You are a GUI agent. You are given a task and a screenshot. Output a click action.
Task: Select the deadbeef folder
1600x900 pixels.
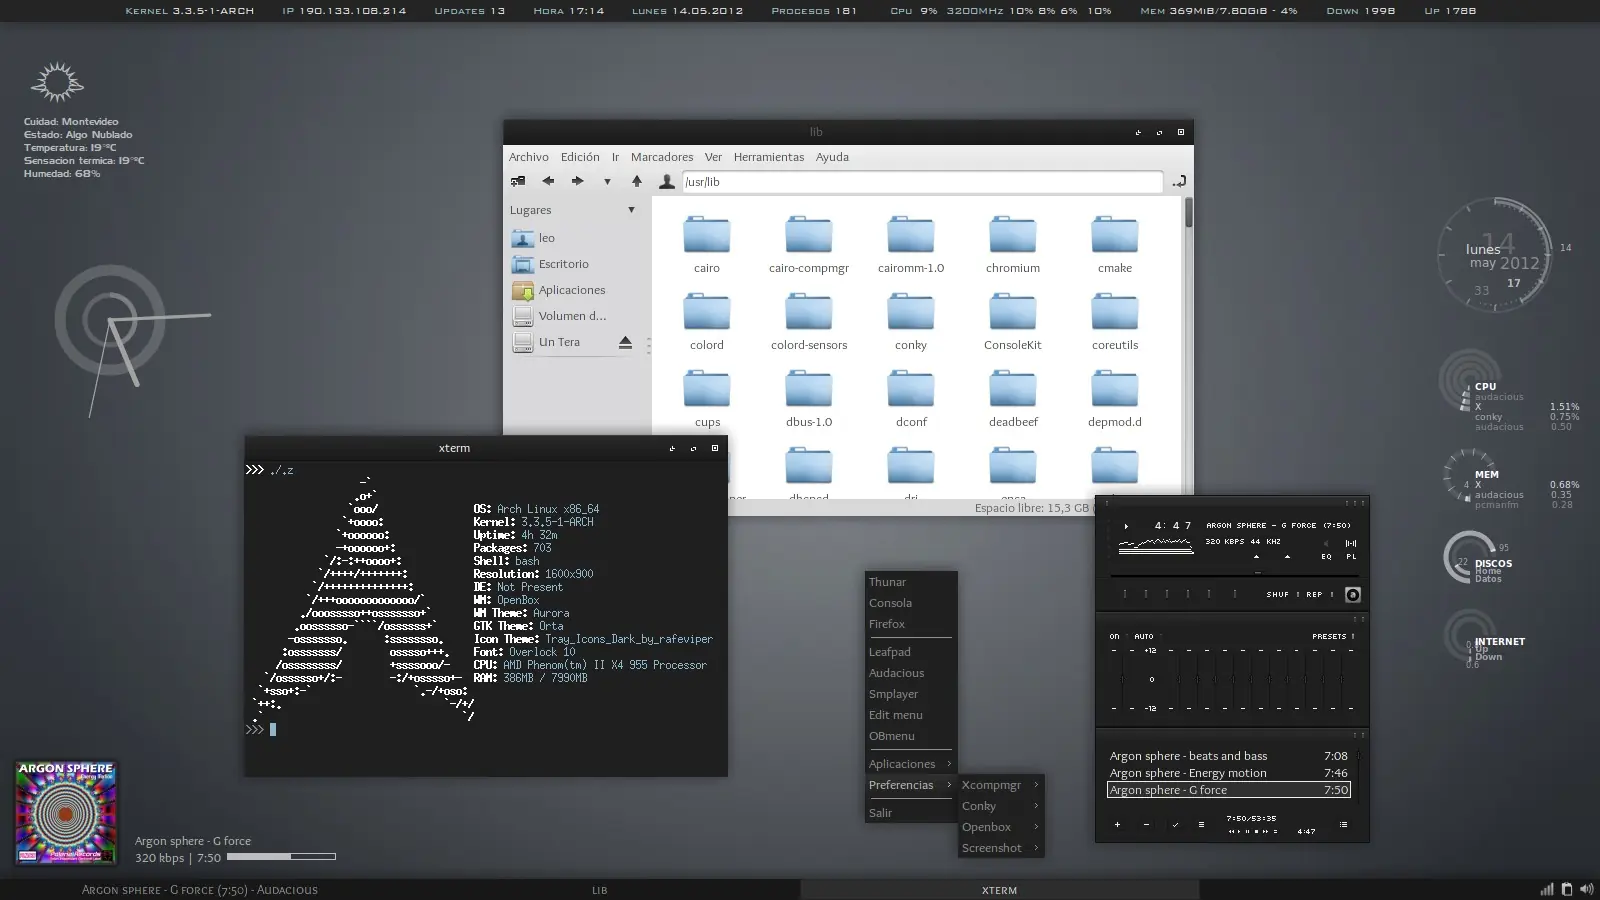[1013, 398]
